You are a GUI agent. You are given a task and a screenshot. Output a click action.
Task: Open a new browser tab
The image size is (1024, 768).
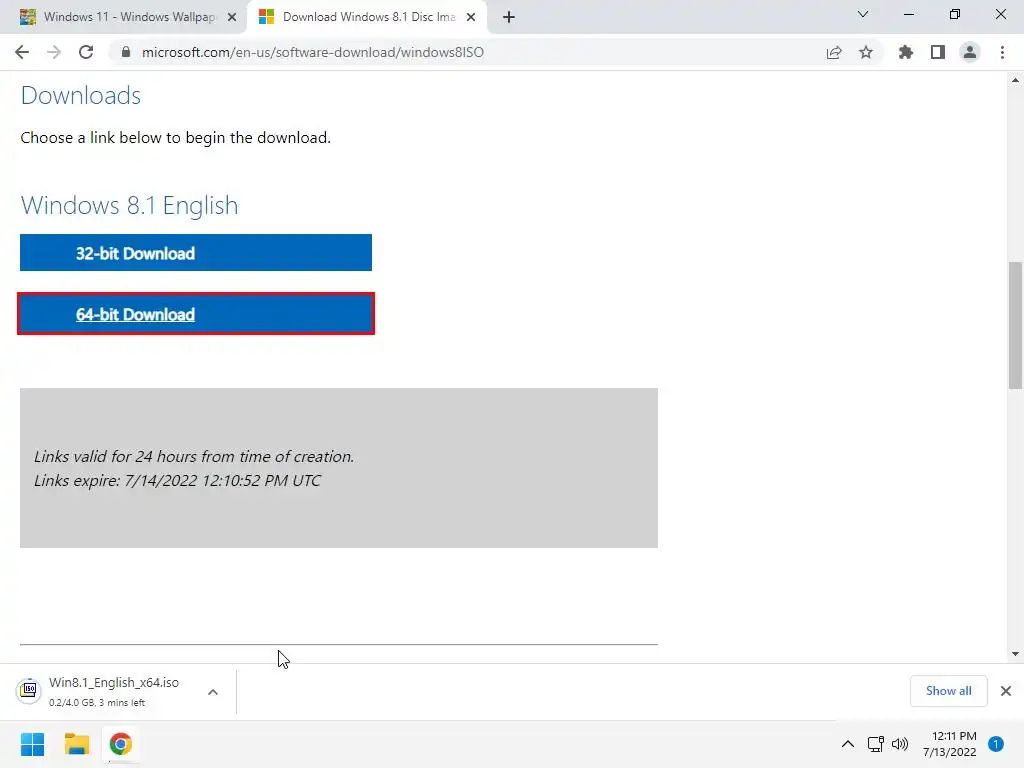(509, 17)
